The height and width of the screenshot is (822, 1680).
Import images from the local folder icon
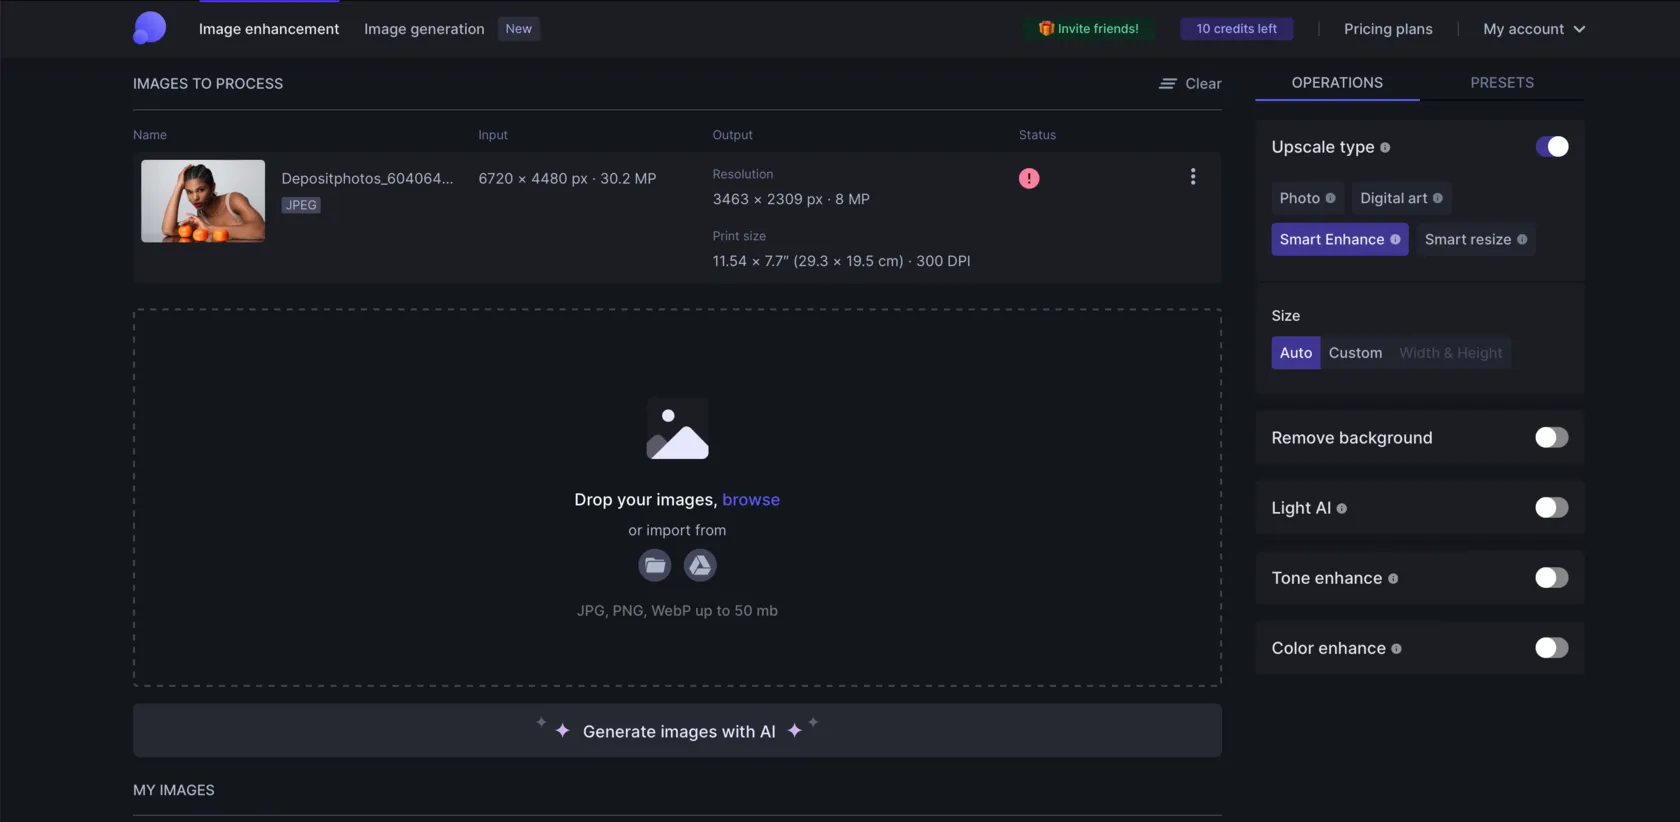tap(654, 566)
